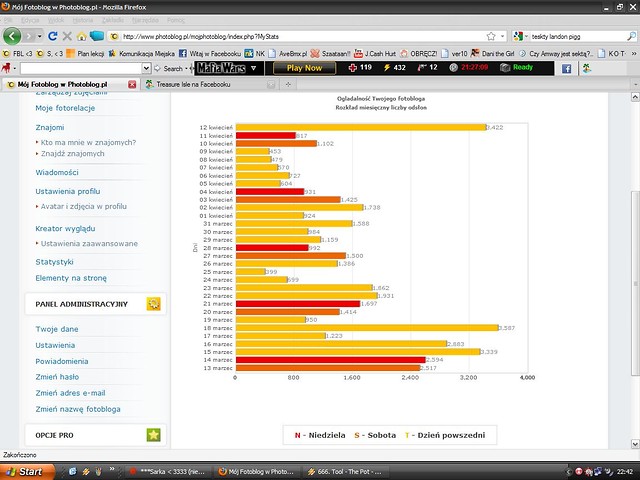640x480 pixels.
Task: Open Kreator wyglądu link
Action: (65, 229)
